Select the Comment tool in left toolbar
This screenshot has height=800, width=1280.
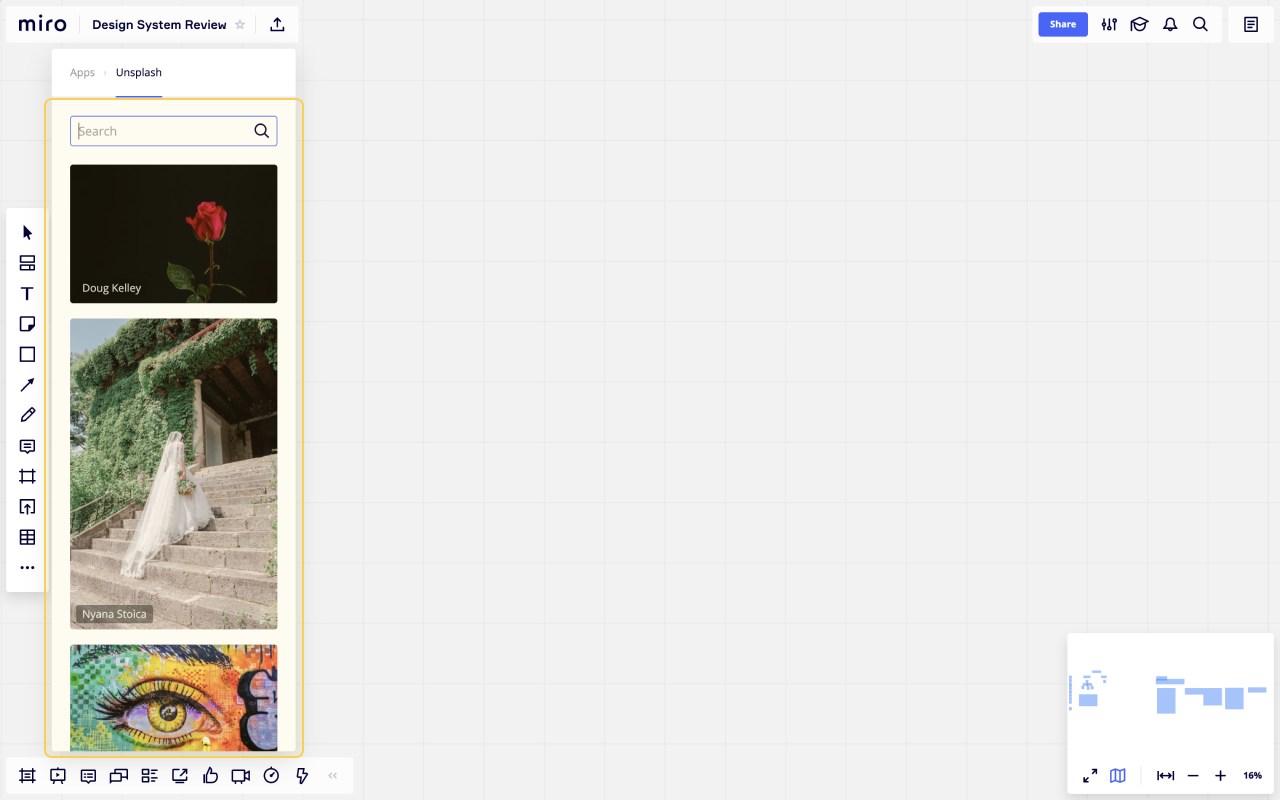tap(27, 446)
